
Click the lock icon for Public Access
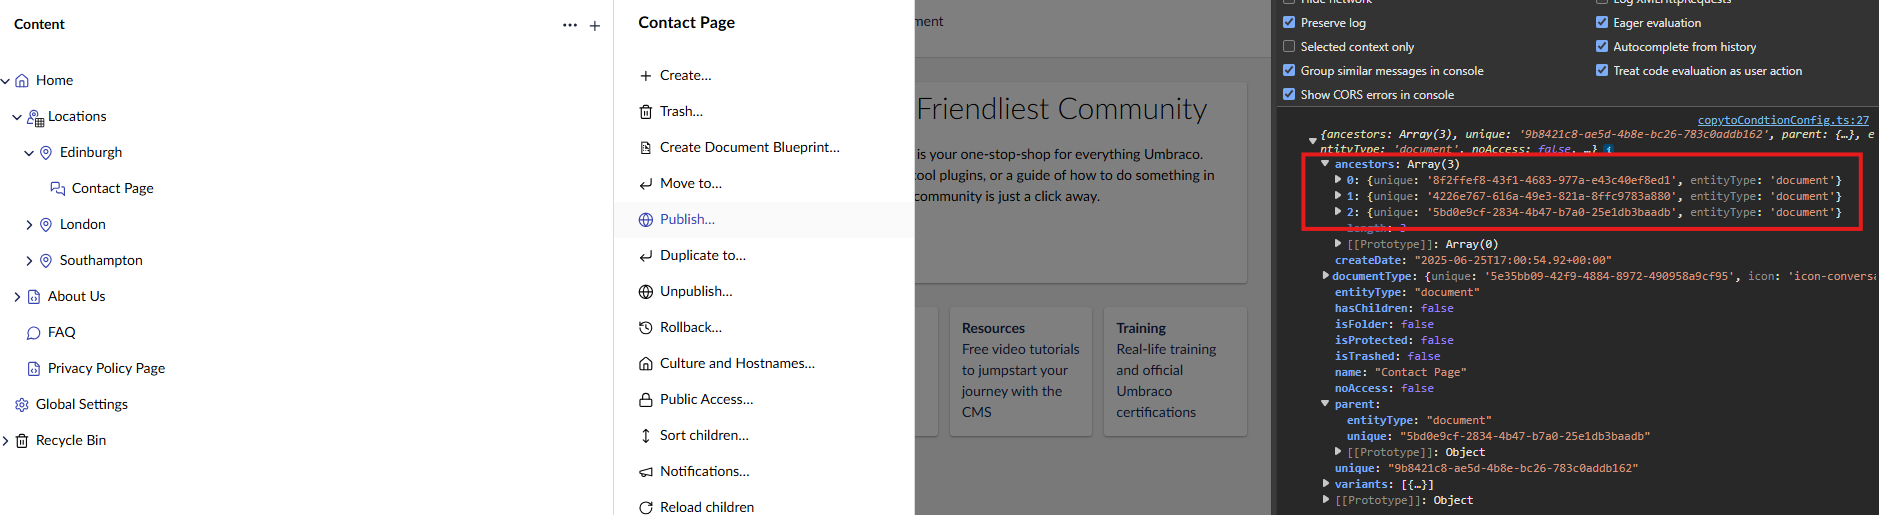click(646, 400)
